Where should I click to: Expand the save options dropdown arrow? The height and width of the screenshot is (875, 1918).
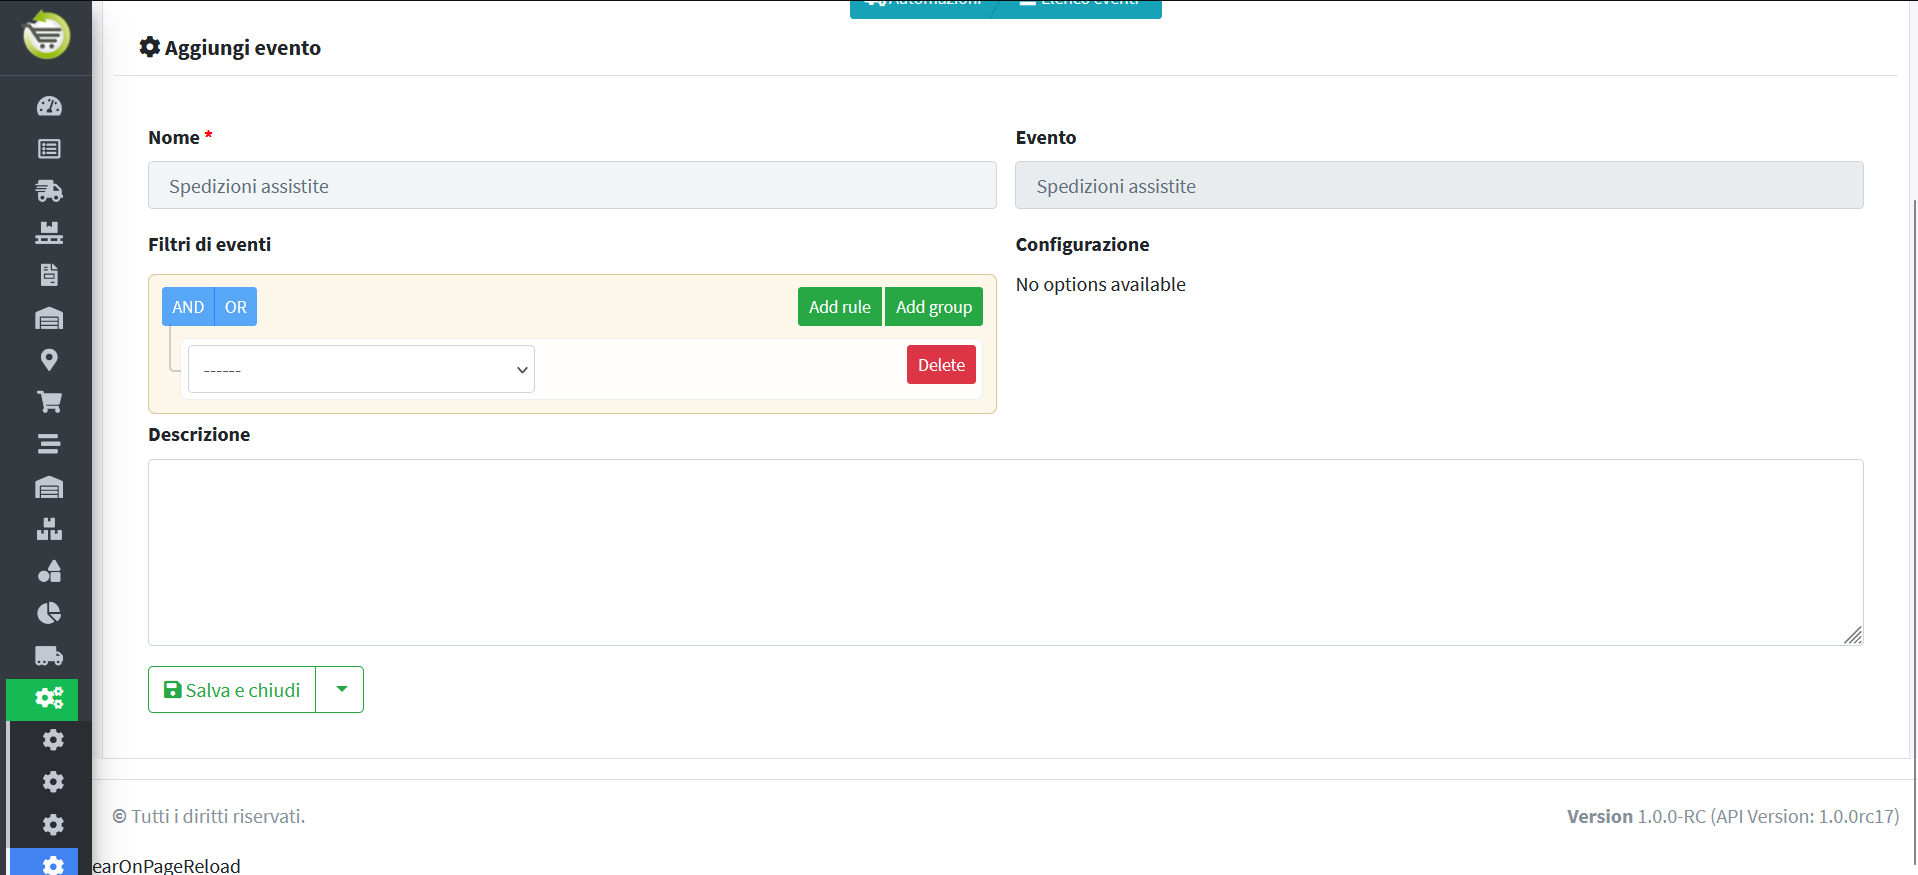(x=341, y=690)
